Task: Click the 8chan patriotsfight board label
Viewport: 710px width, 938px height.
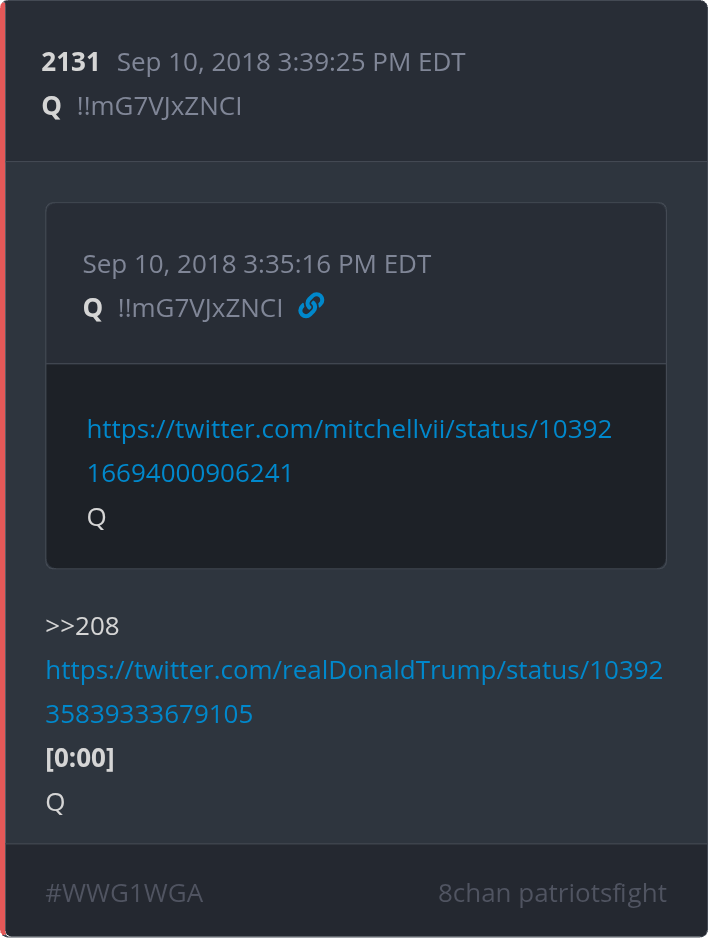Action: pyautogui.click(x=552, y=893)
